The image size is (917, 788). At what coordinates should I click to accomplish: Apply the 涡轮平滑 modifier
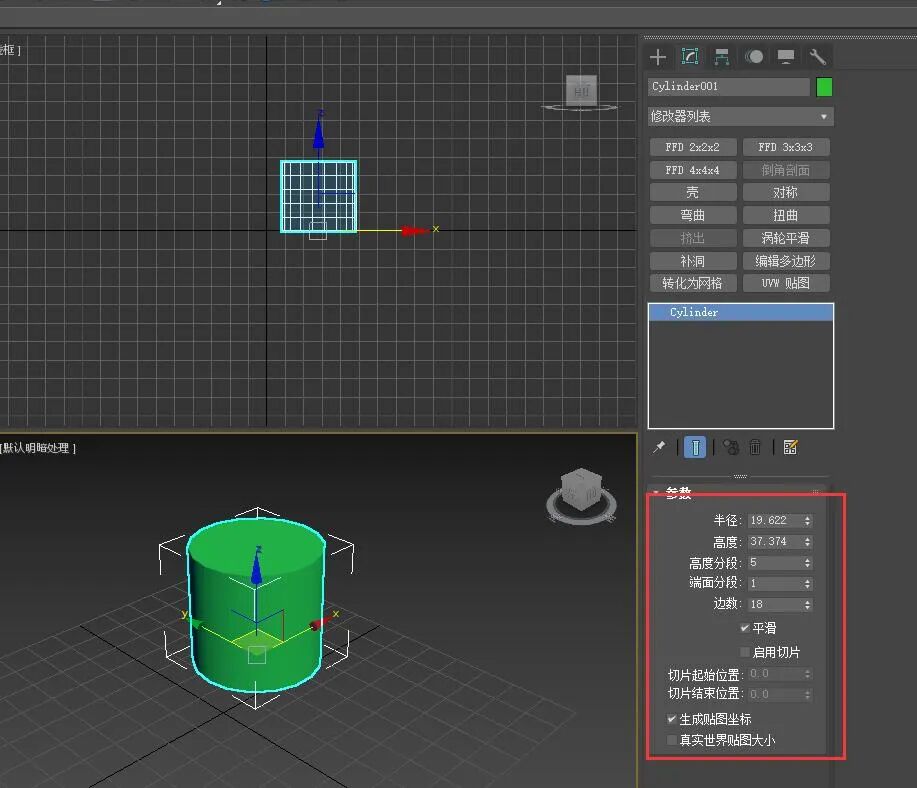tap(785, 238)
